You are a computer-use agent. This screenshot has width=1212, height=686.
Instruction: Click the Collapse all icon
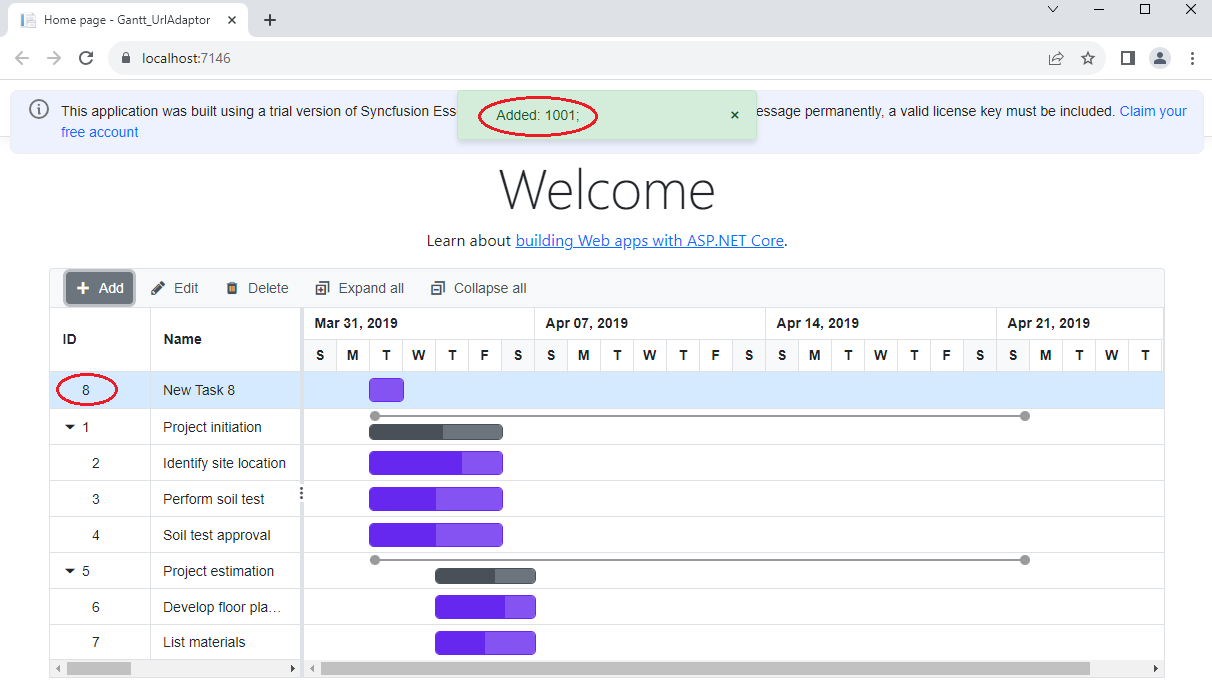[x=437, y=288]
